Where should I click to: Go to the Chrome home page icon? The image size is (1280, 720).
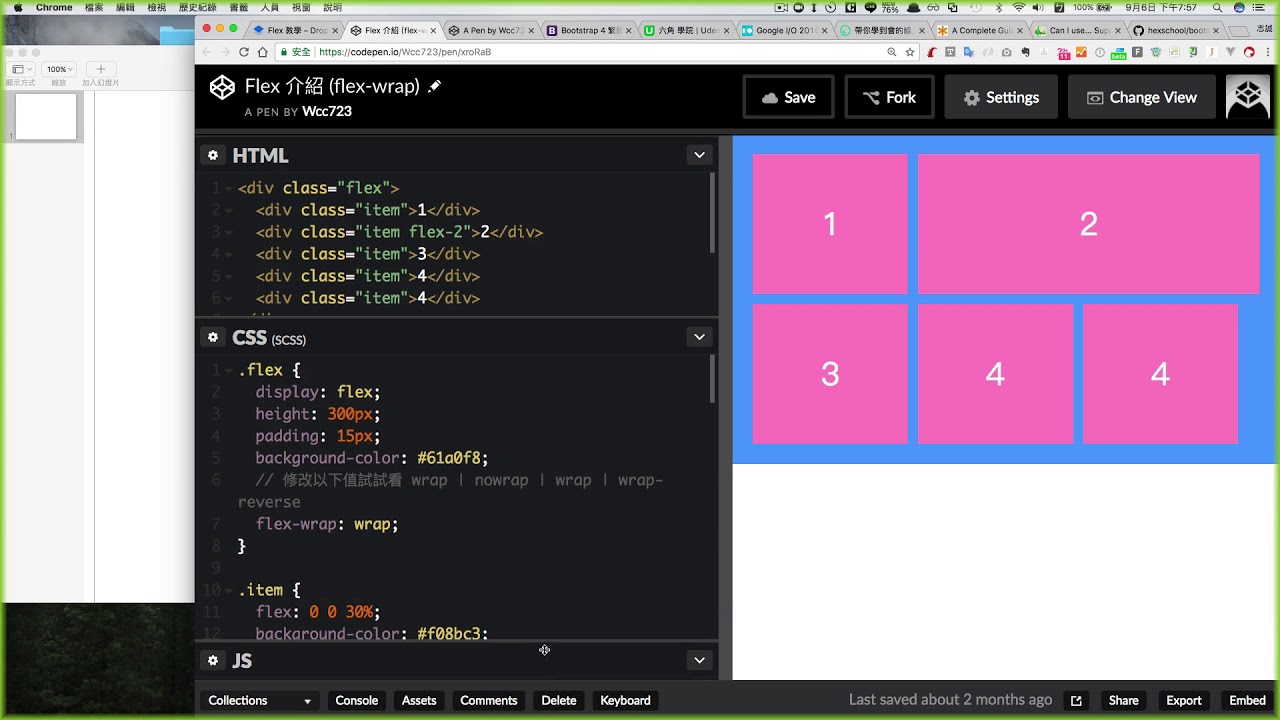tap(263, 52)
